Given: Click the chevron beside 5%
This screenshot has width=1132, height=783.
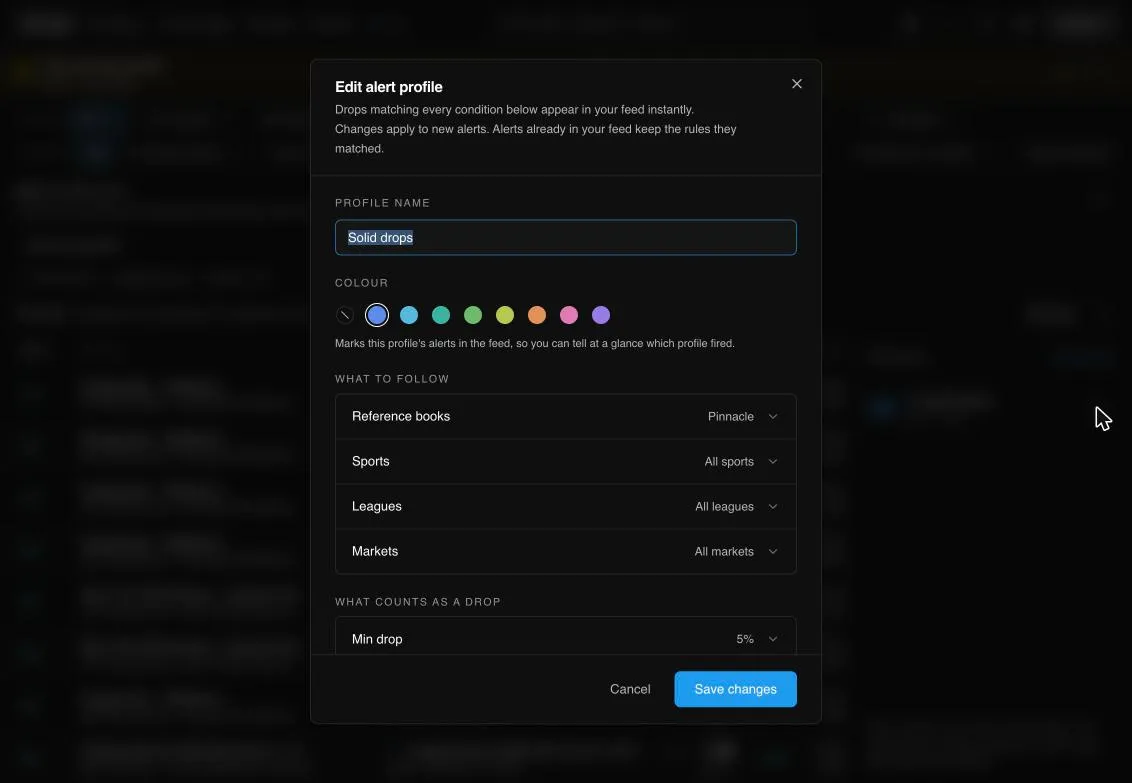Looking at the screenshot, I should pos(773,639).
